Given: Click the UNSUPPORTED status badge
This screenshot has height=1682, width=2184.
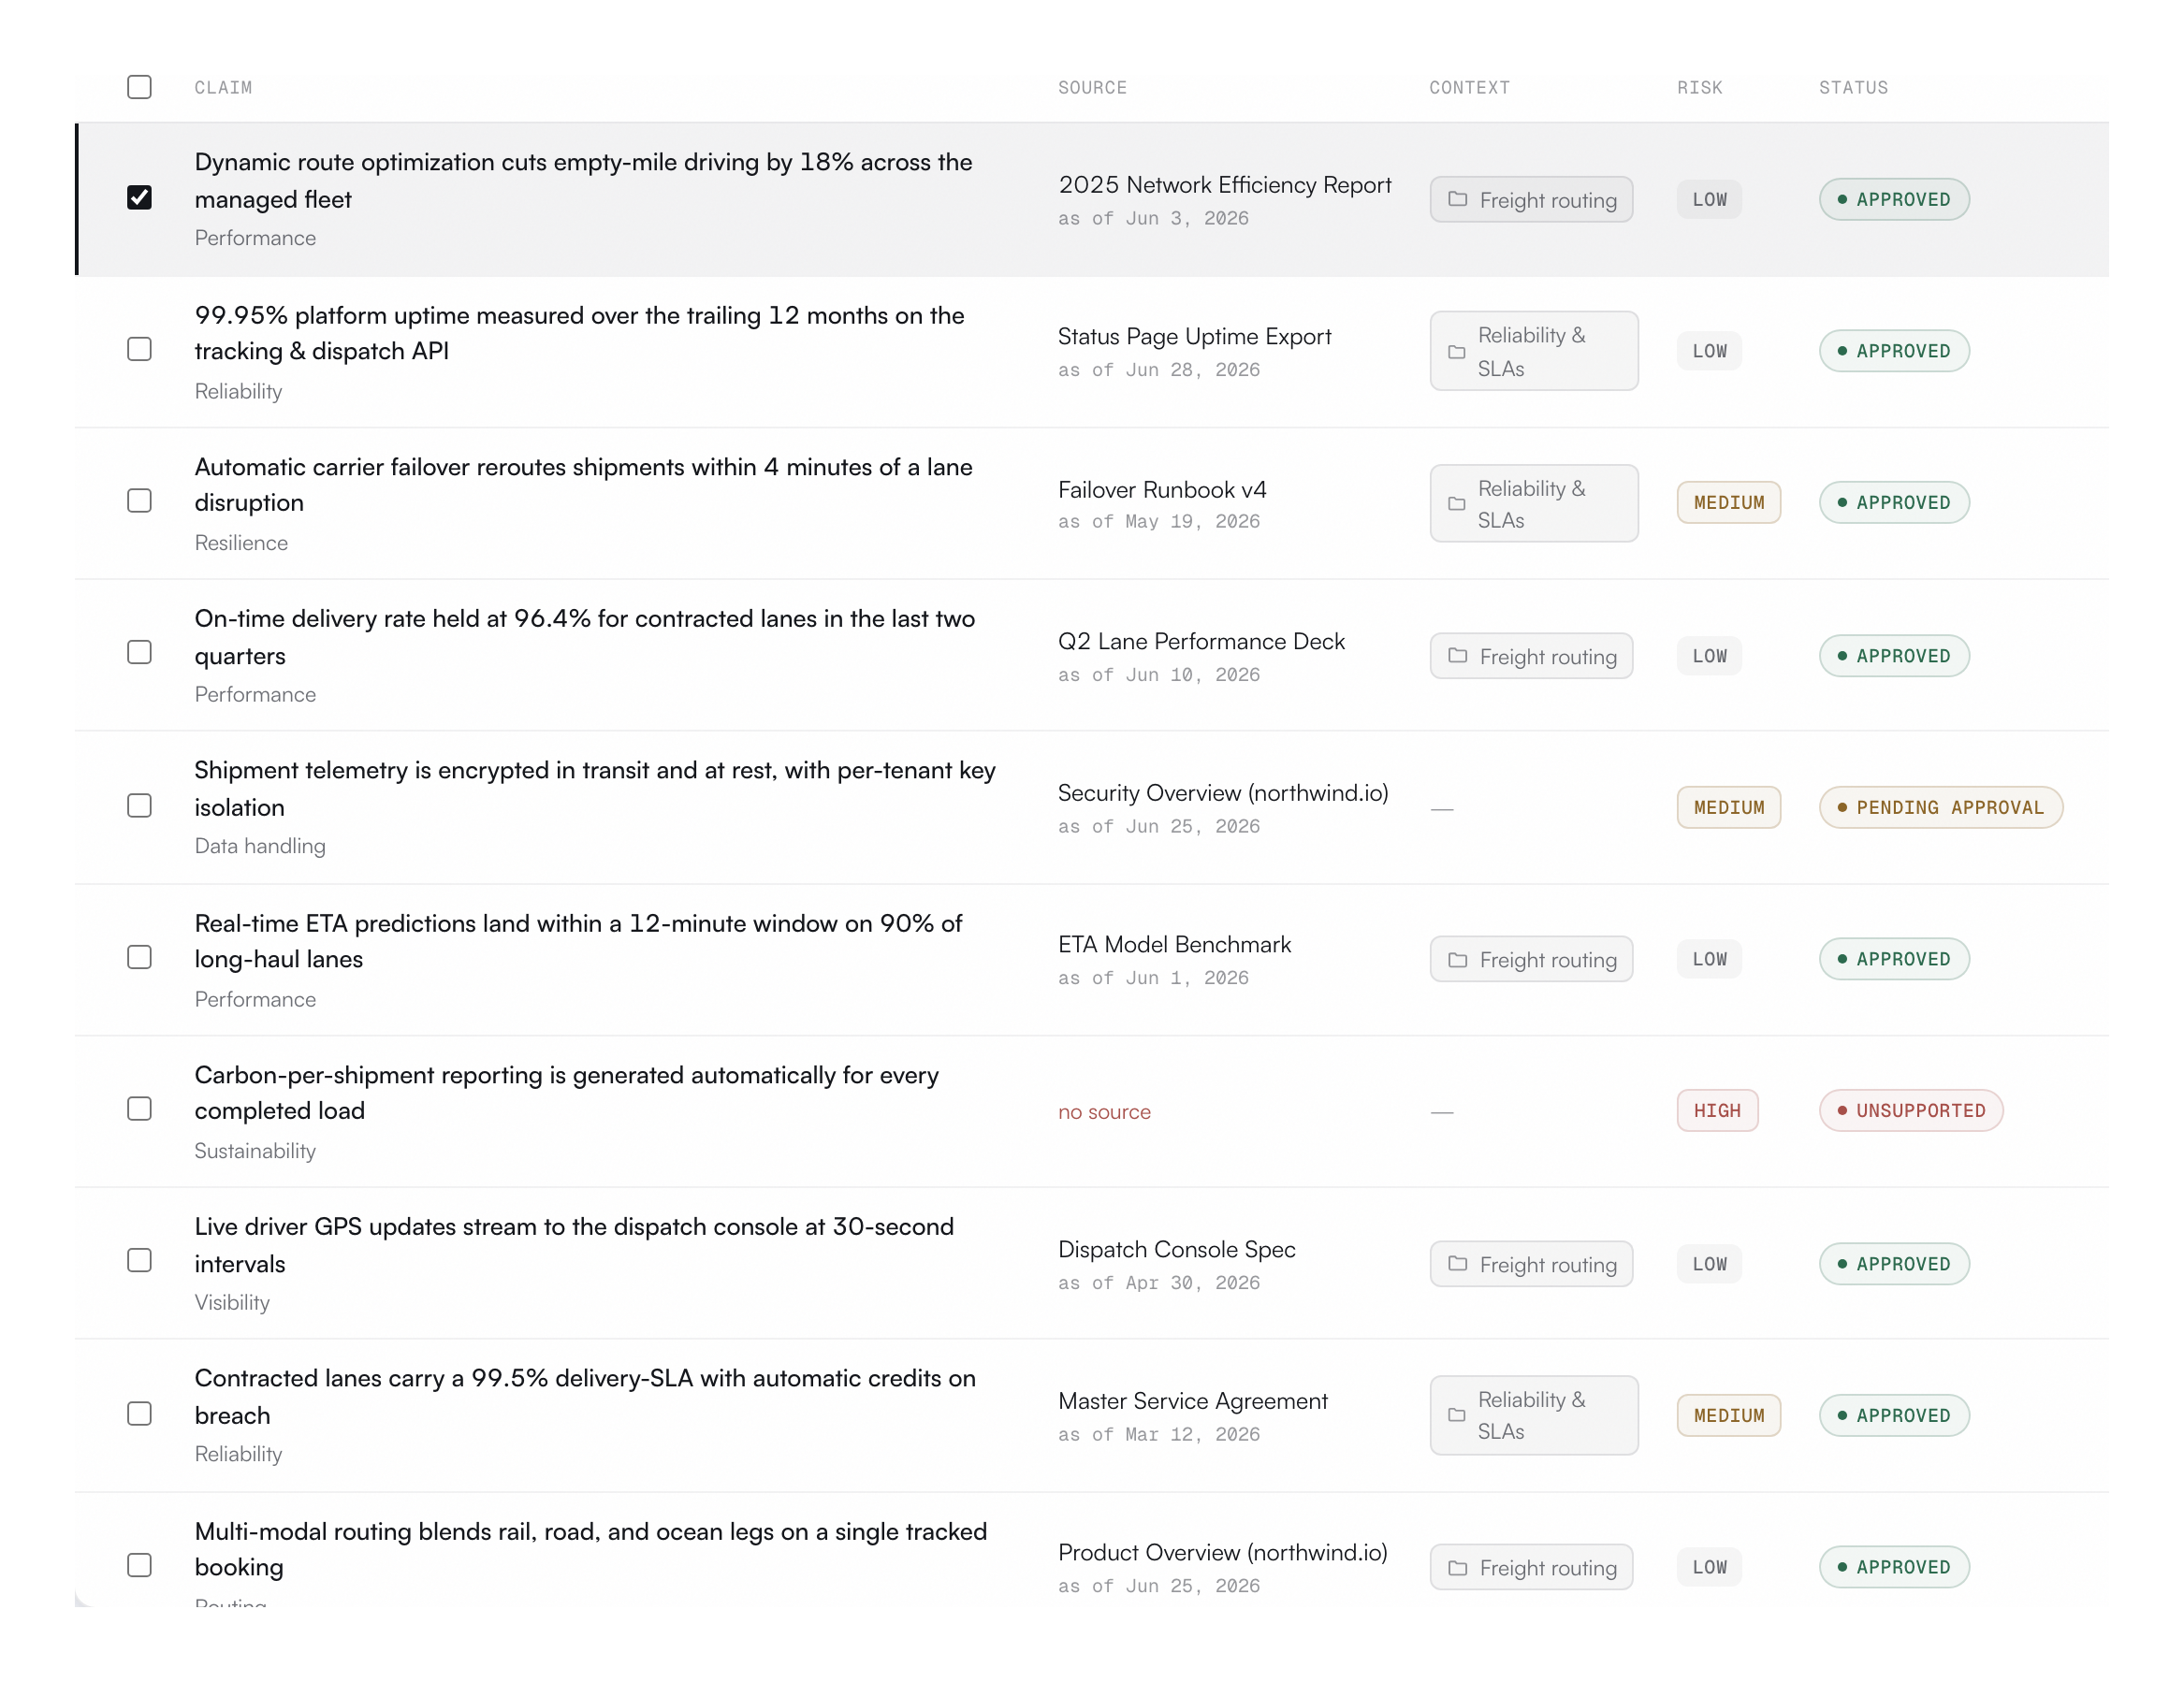Looking at the screenshot, I should (1911, 1111).
